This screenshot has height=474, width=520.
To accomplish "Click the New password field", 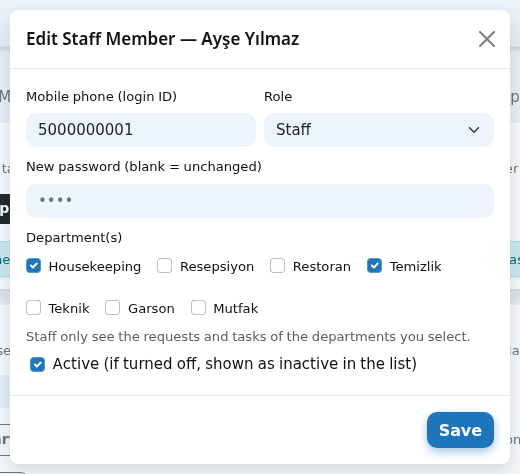I will pos(260,201).
